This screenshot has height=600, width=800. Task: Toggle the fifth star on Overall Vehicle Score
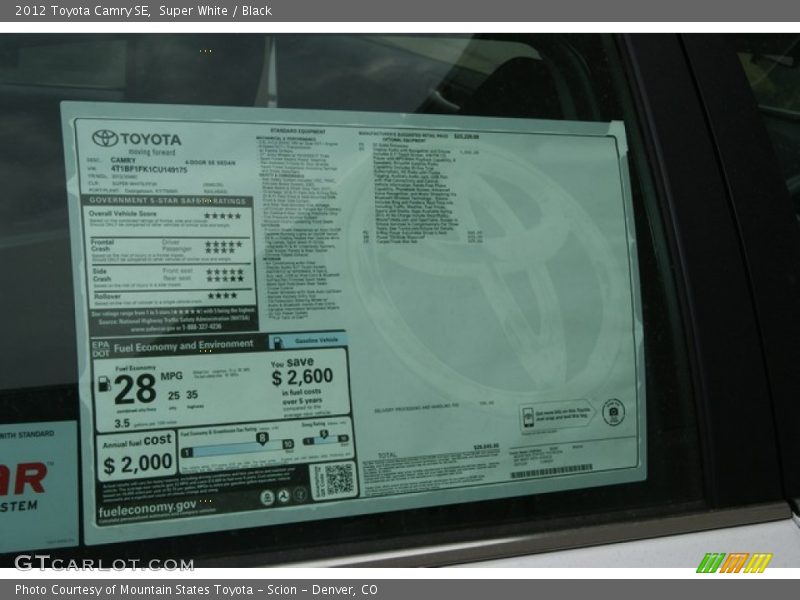pos(239,215)
